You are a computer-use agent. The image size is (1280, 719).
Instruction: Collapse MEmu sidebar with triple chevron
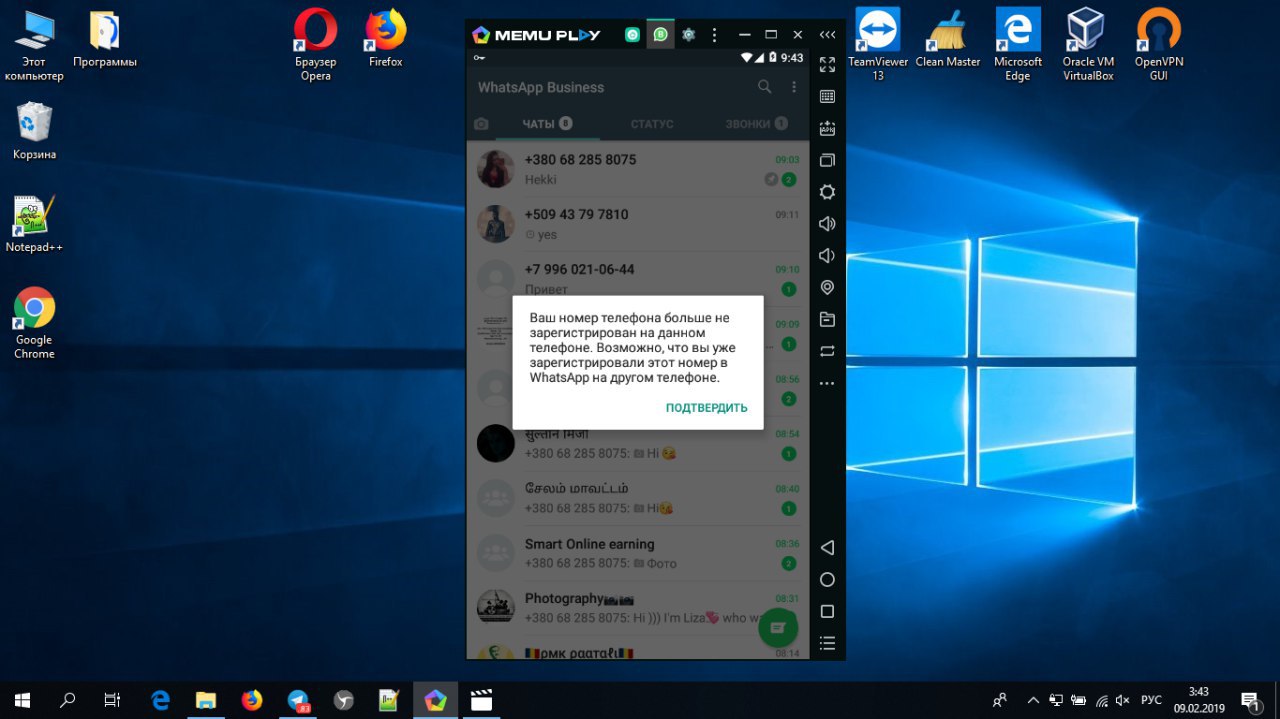[827, 34]
